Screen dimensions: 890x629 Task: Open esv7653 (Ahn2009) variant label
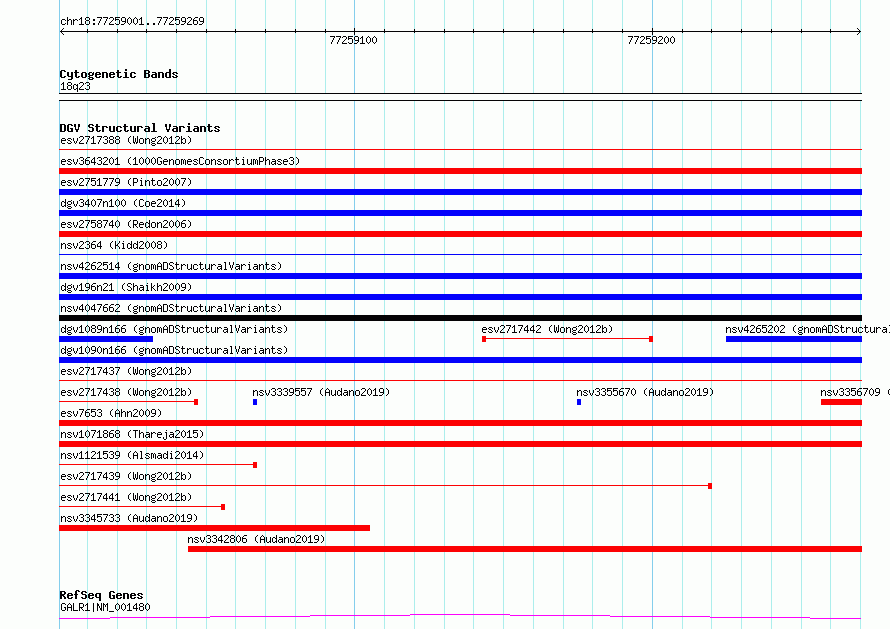111,413
